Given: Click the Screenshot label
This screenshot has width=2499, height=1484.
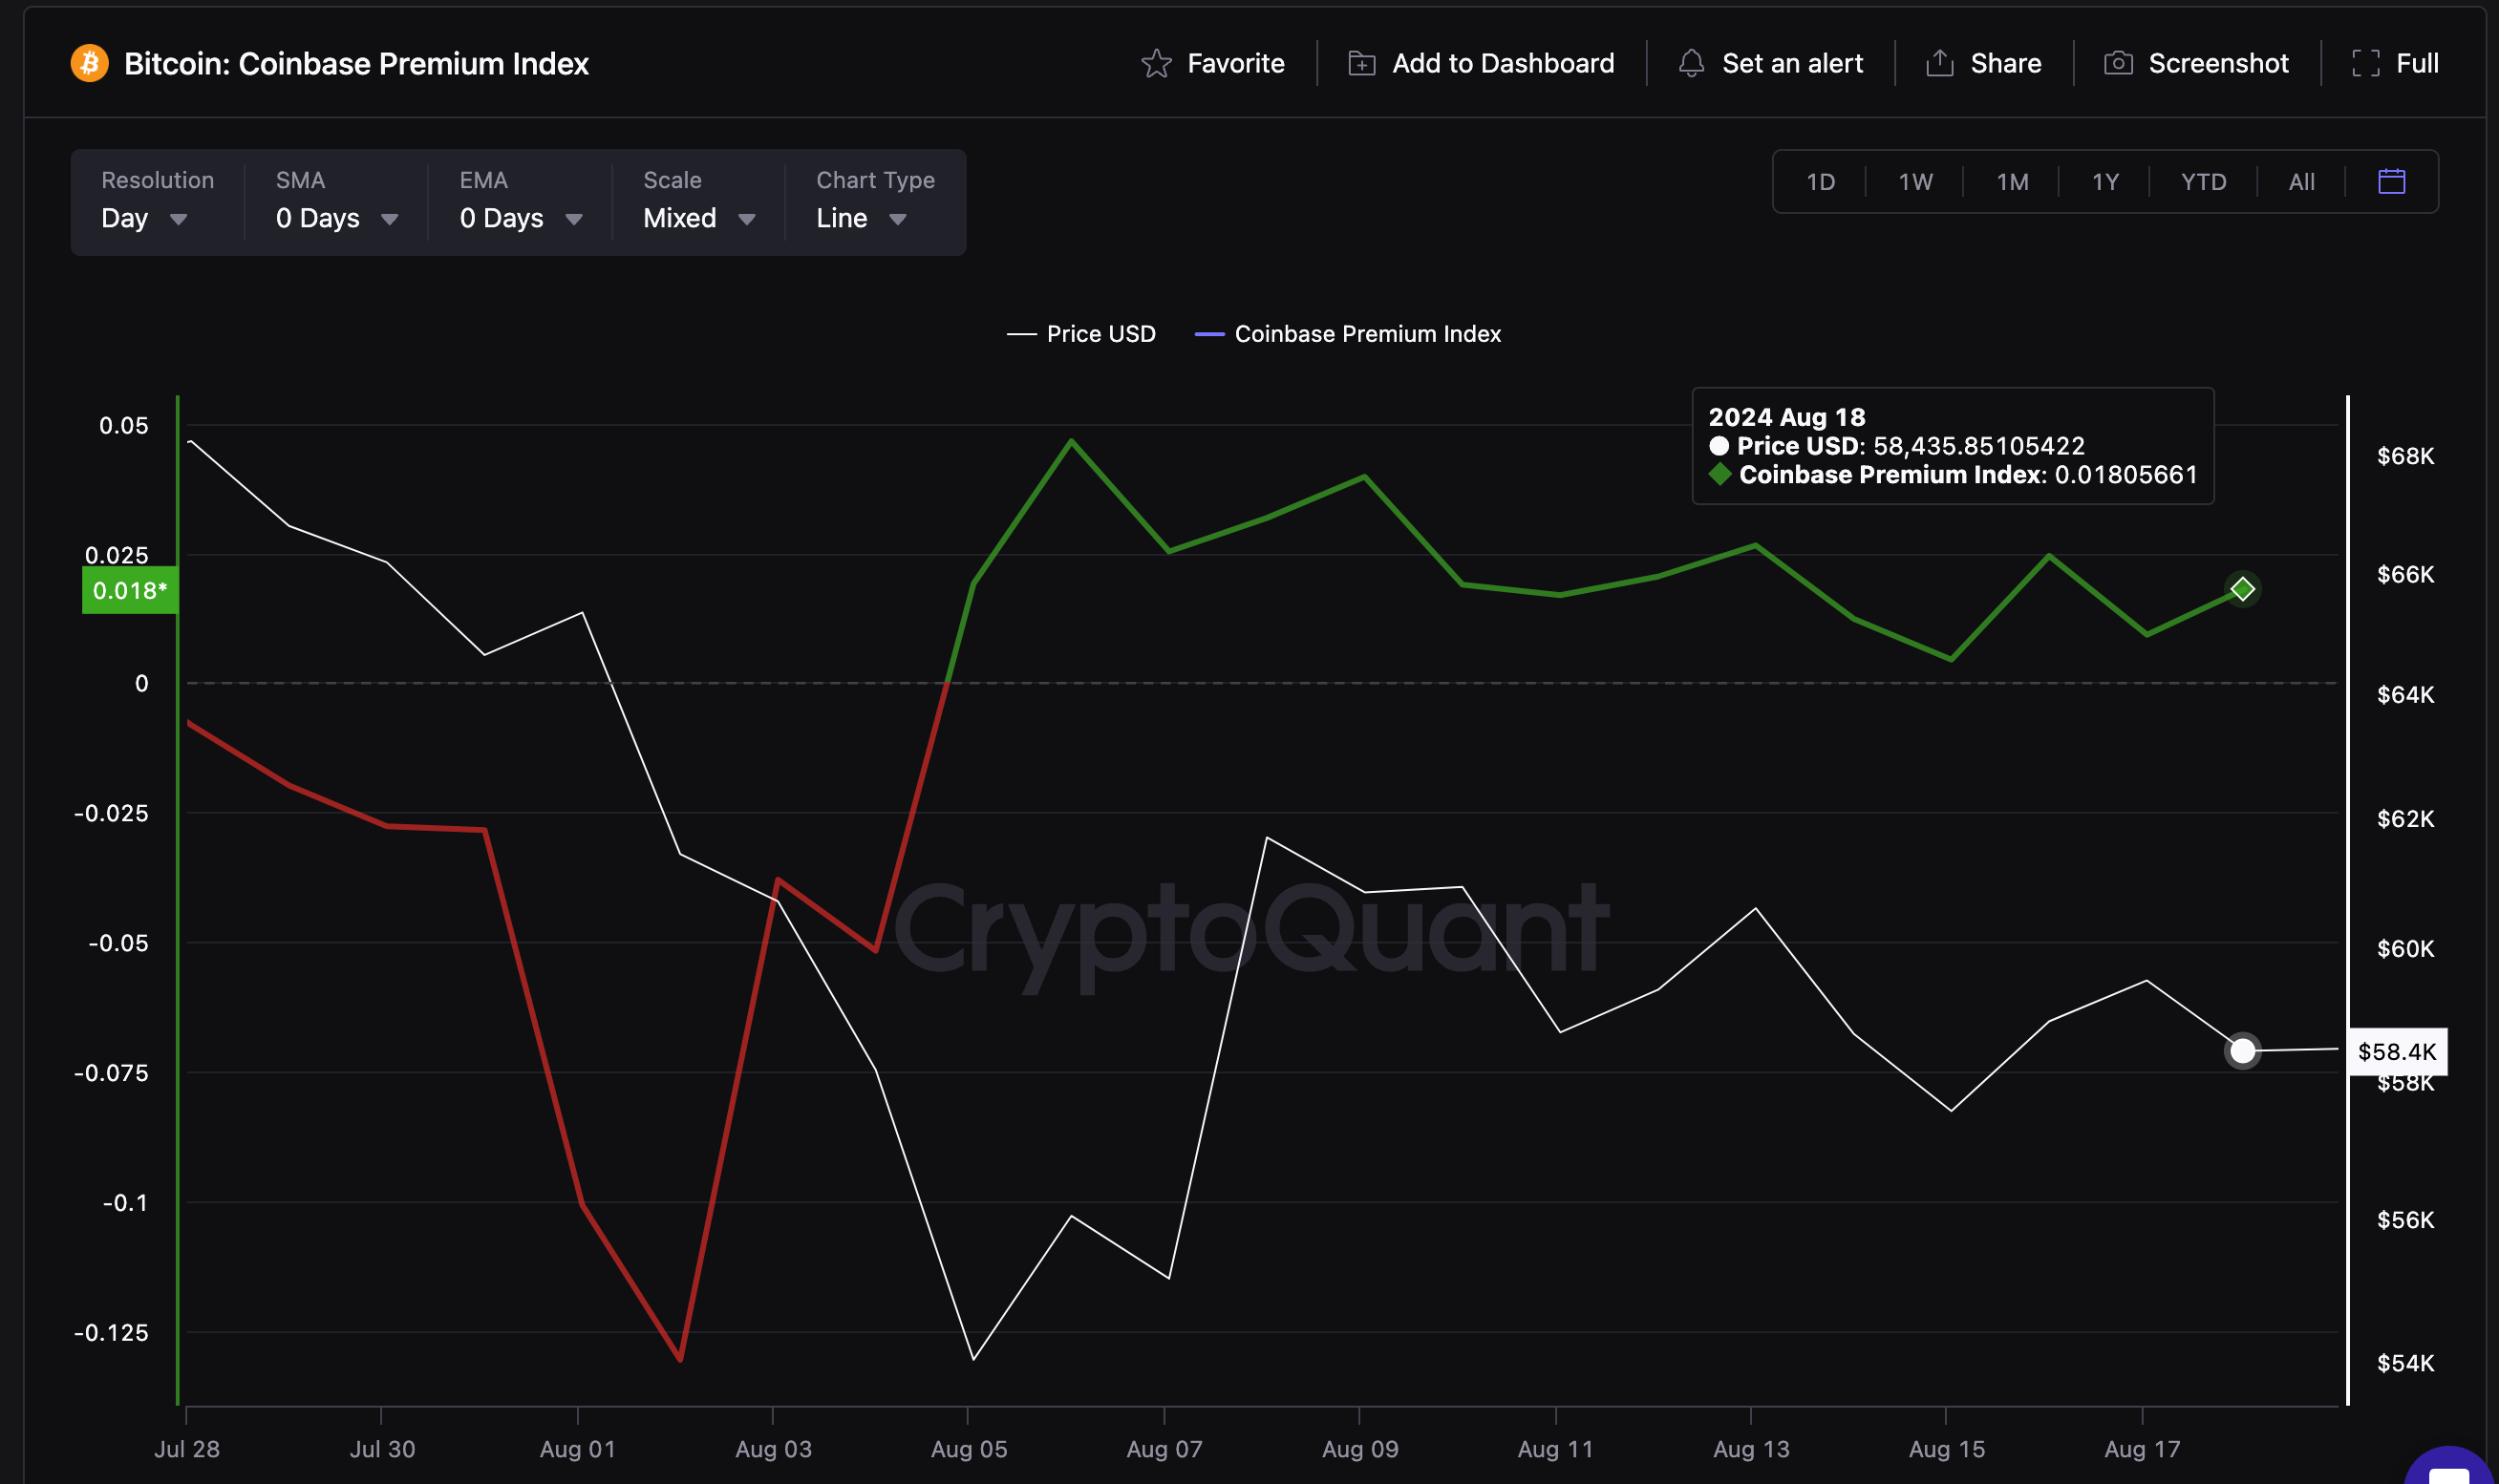Looking at the screenshot, I should (x=2218, y=63).
